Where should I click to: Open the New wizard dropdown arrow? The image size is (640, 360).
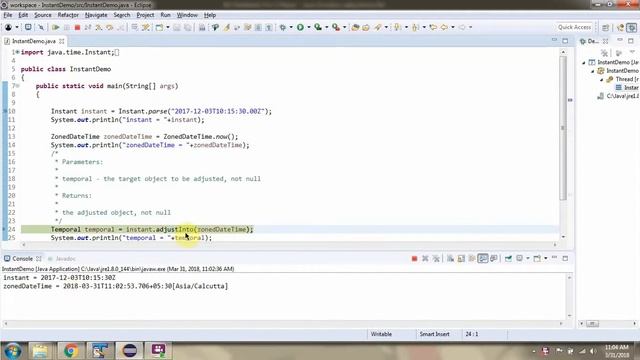point(168,27)
